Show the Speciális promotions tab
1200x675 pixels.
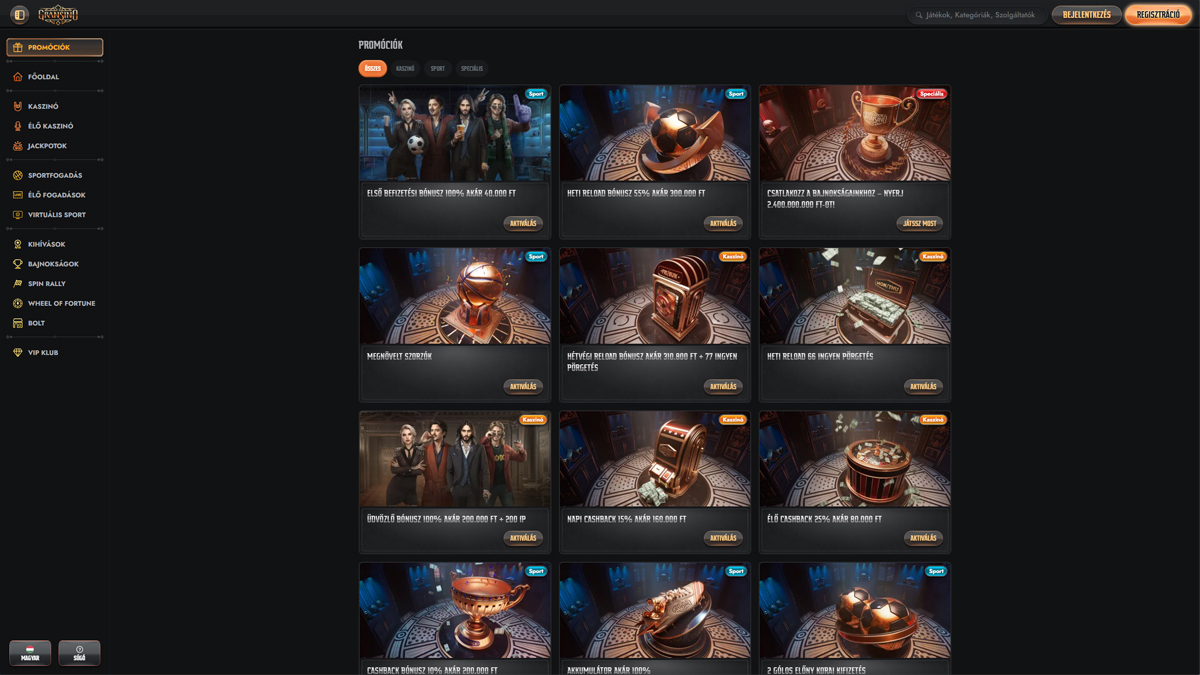point(472,69)
